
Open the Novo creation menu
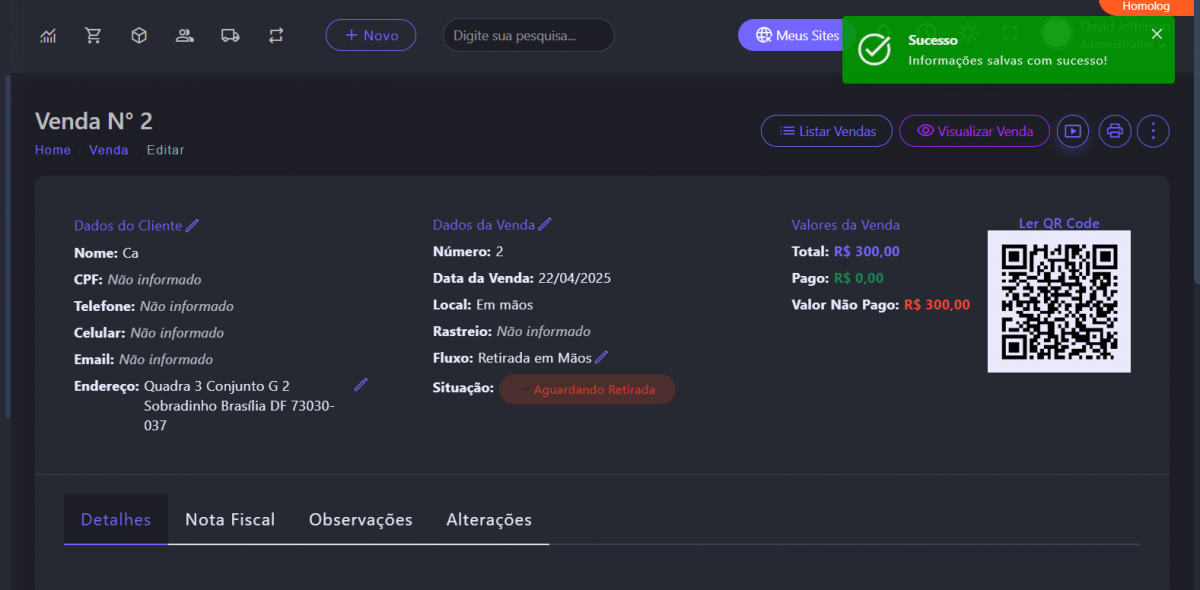pyautogui.click(x=371, y=35)
